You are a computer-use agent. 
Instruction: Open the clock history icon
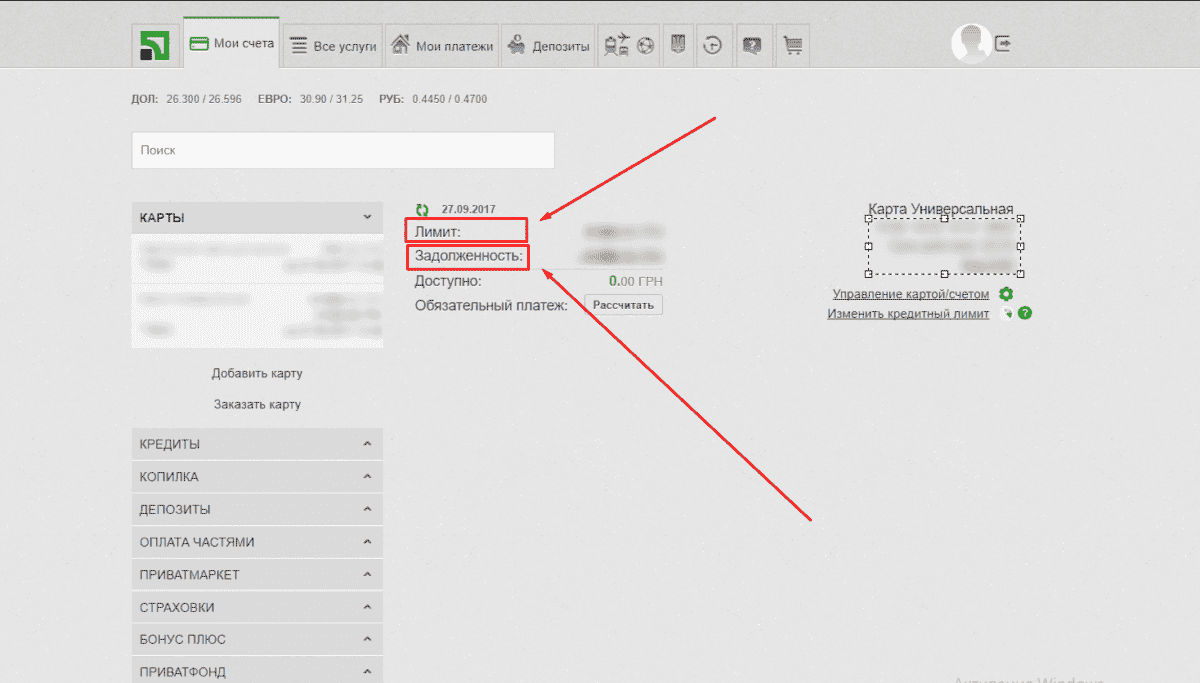712,45
